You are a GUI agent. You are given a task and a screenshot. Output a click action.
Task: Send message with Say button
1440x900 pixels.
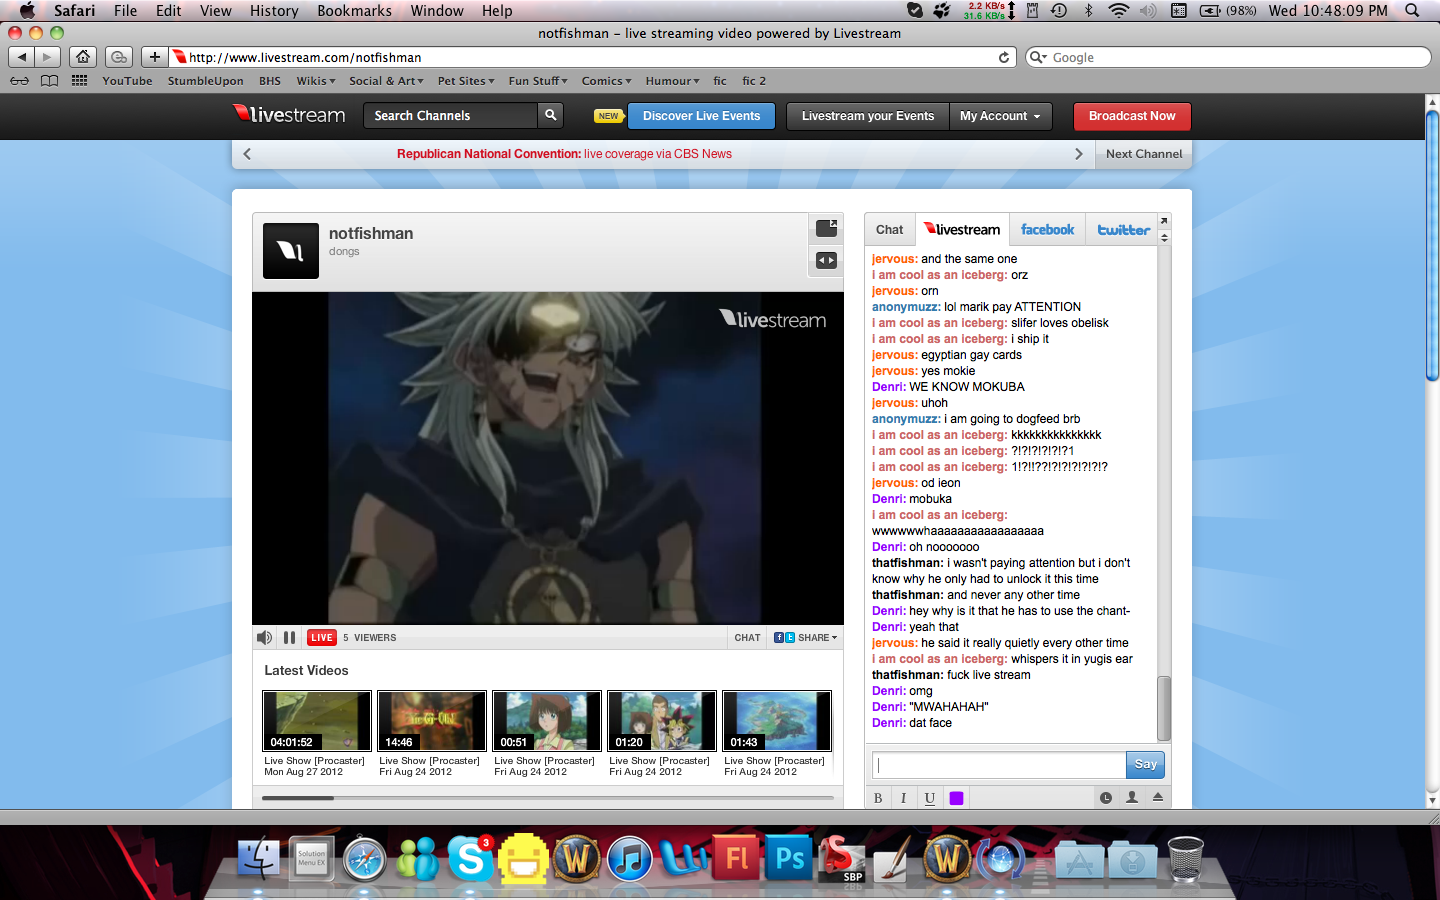coord(1145,765)
